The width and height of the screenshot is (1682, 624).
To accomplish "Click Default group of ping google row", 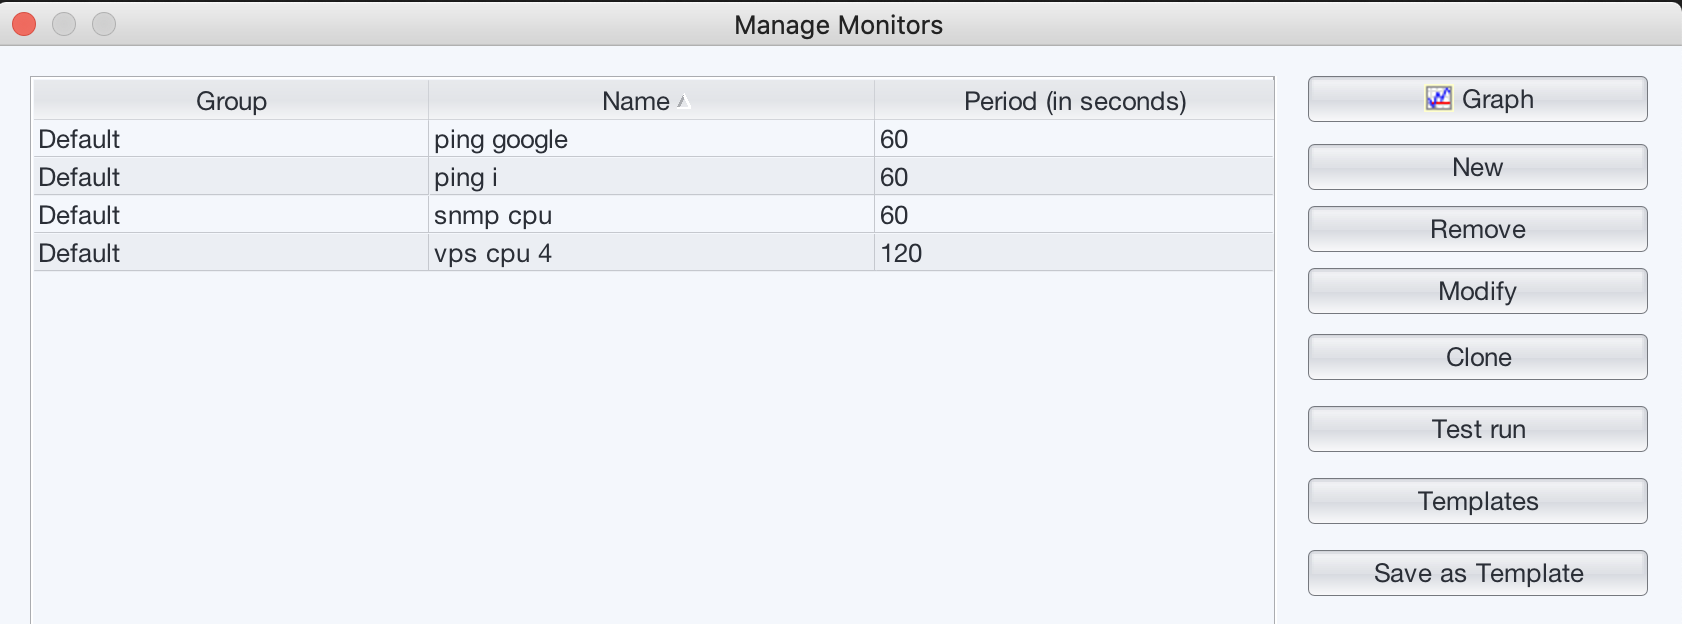I will click(x=79, y=140).
